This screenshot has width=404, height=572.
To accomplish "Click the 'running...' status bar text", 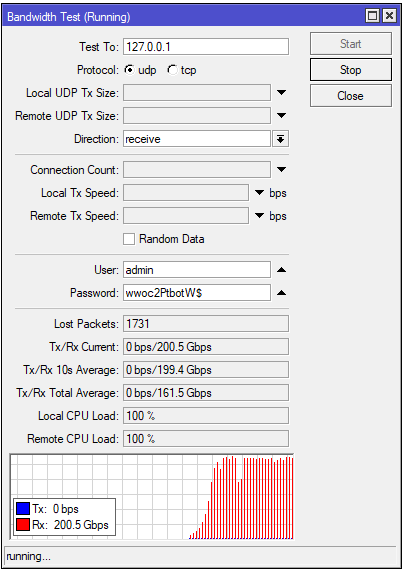I will [28, 556].
